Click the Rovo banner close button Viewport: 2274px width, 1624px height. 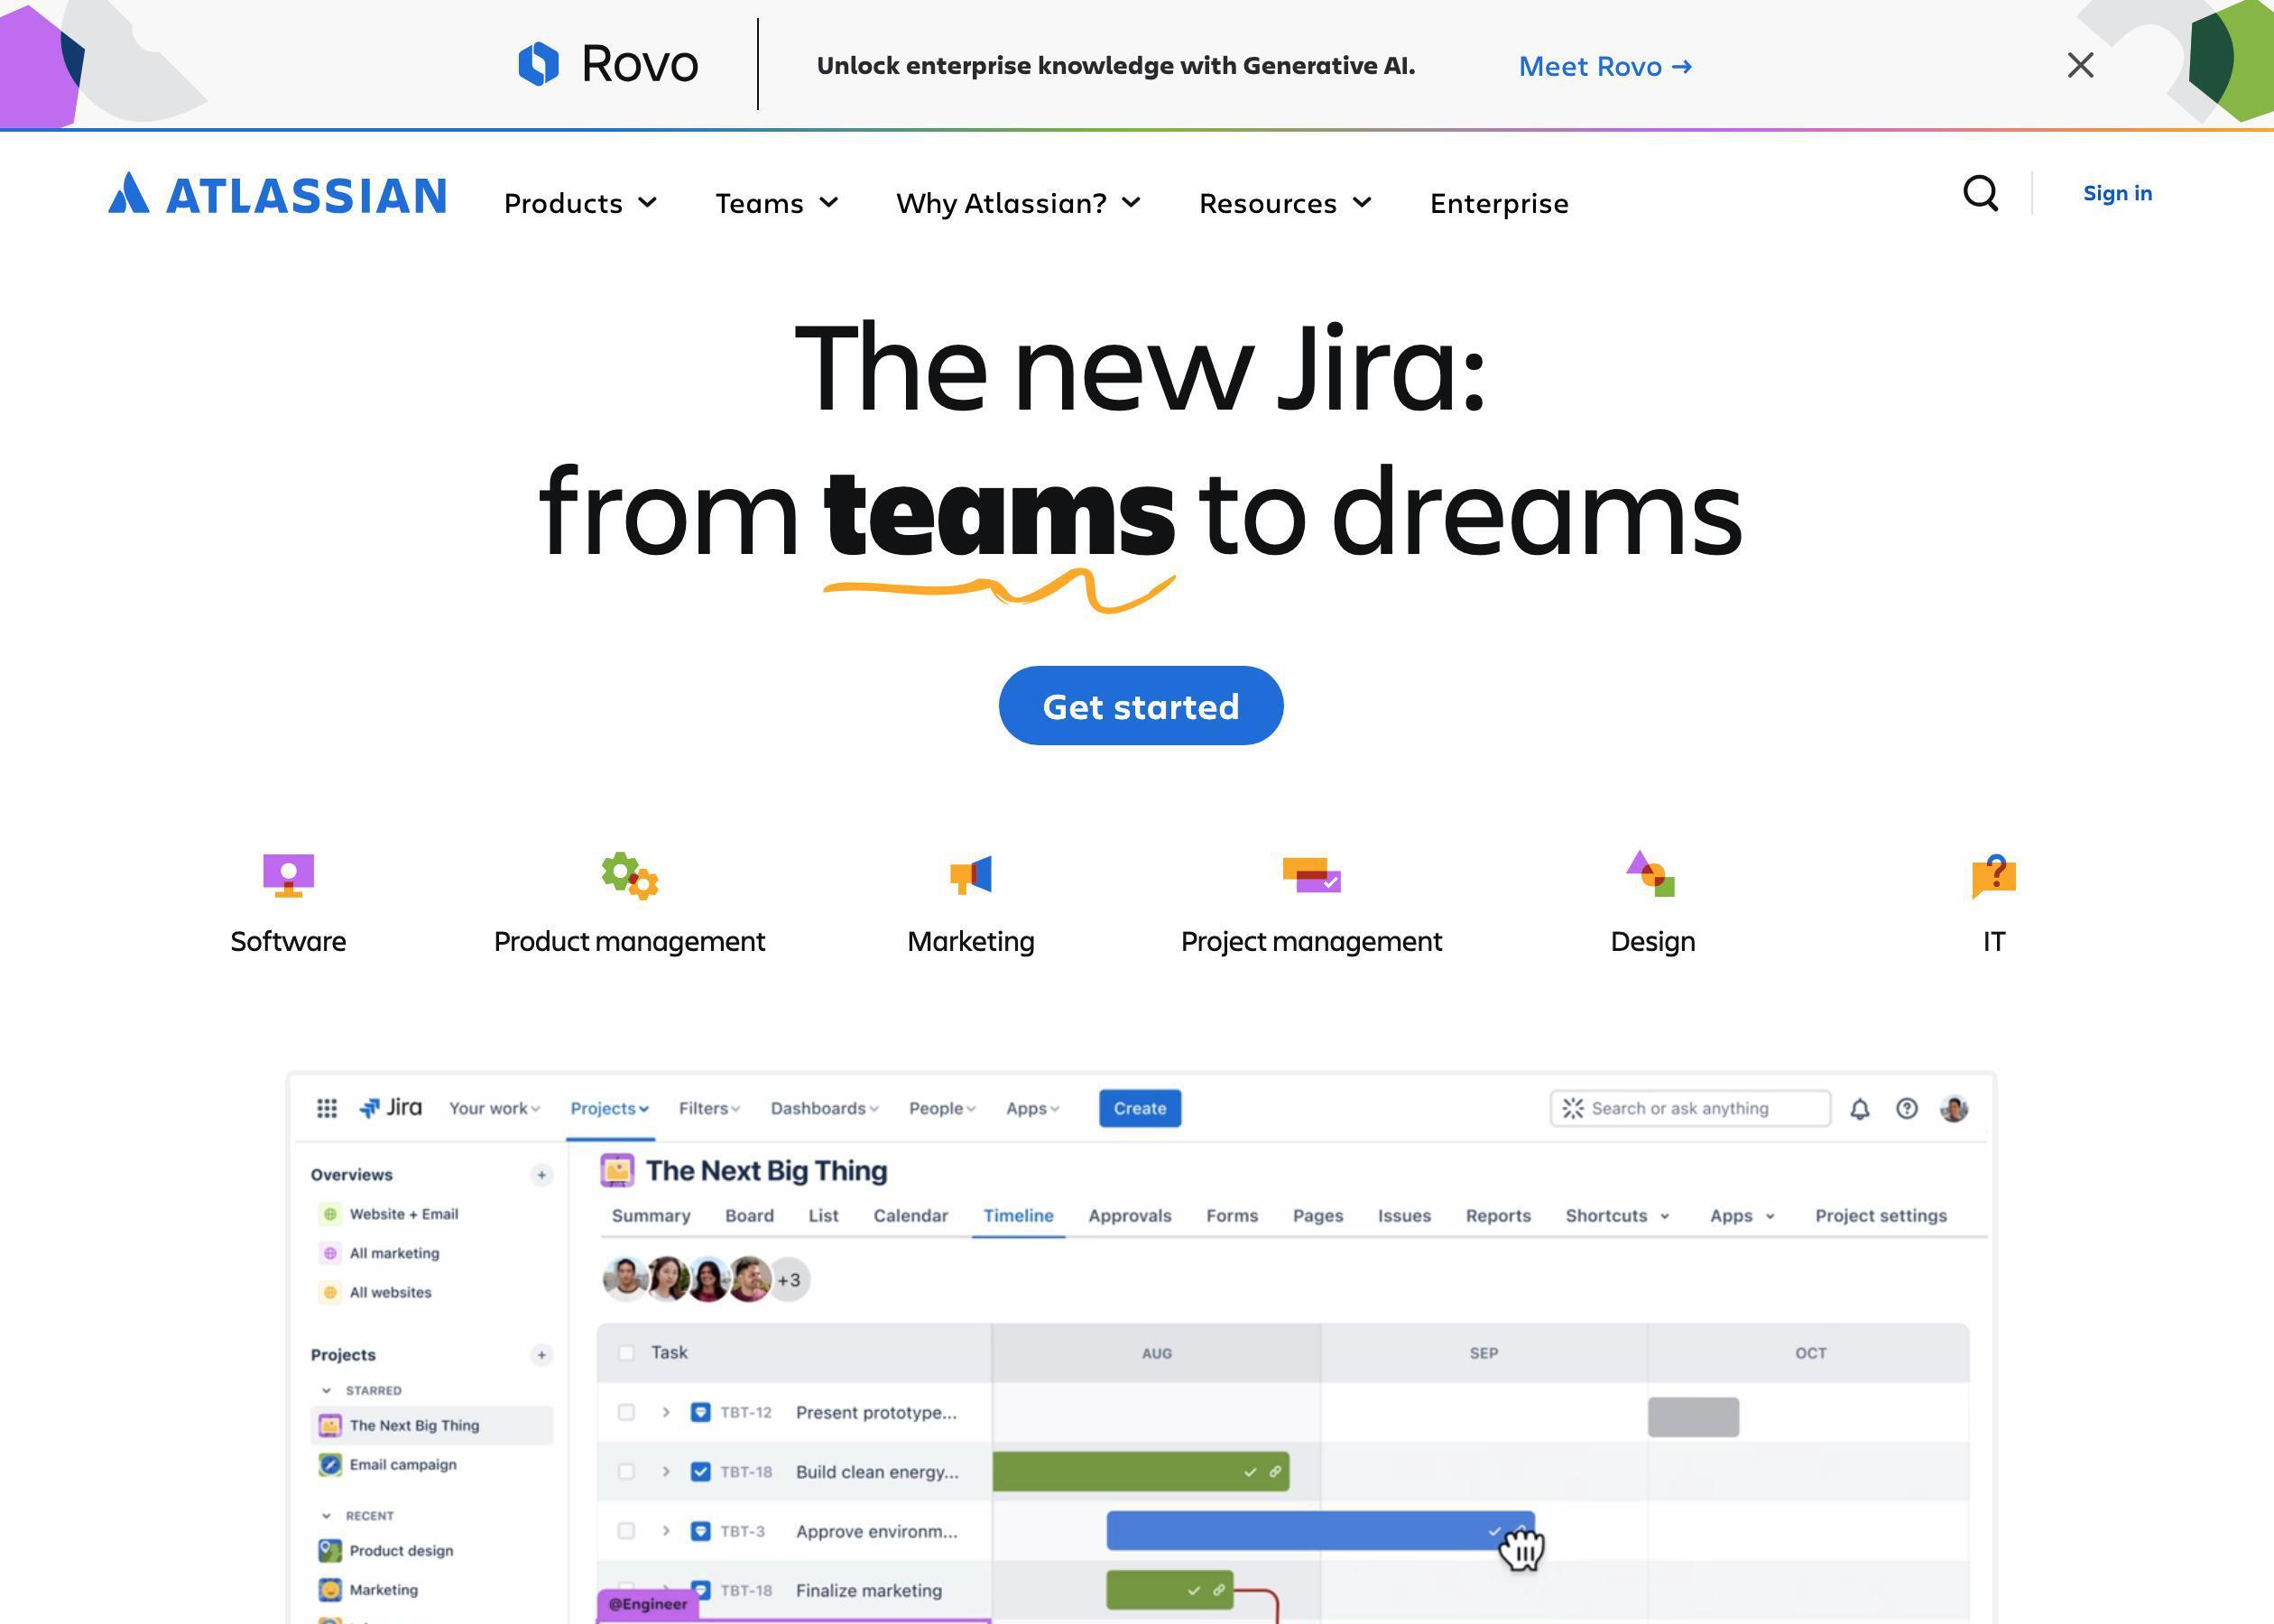[2081, 65]
